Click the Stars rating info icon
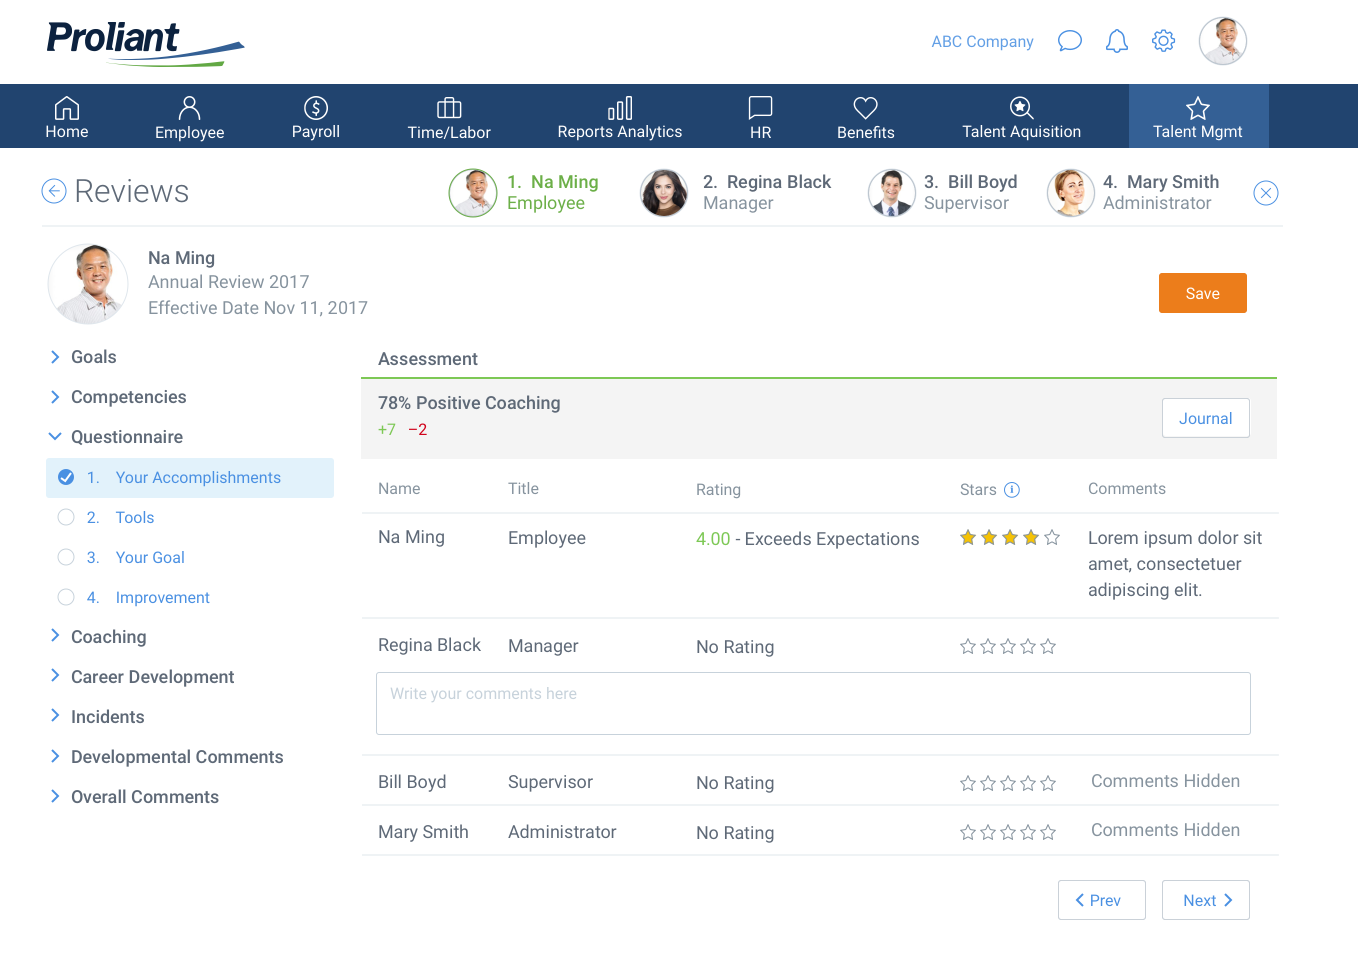Viewport: 1358px width, 969px height. tap(1012, 490)
